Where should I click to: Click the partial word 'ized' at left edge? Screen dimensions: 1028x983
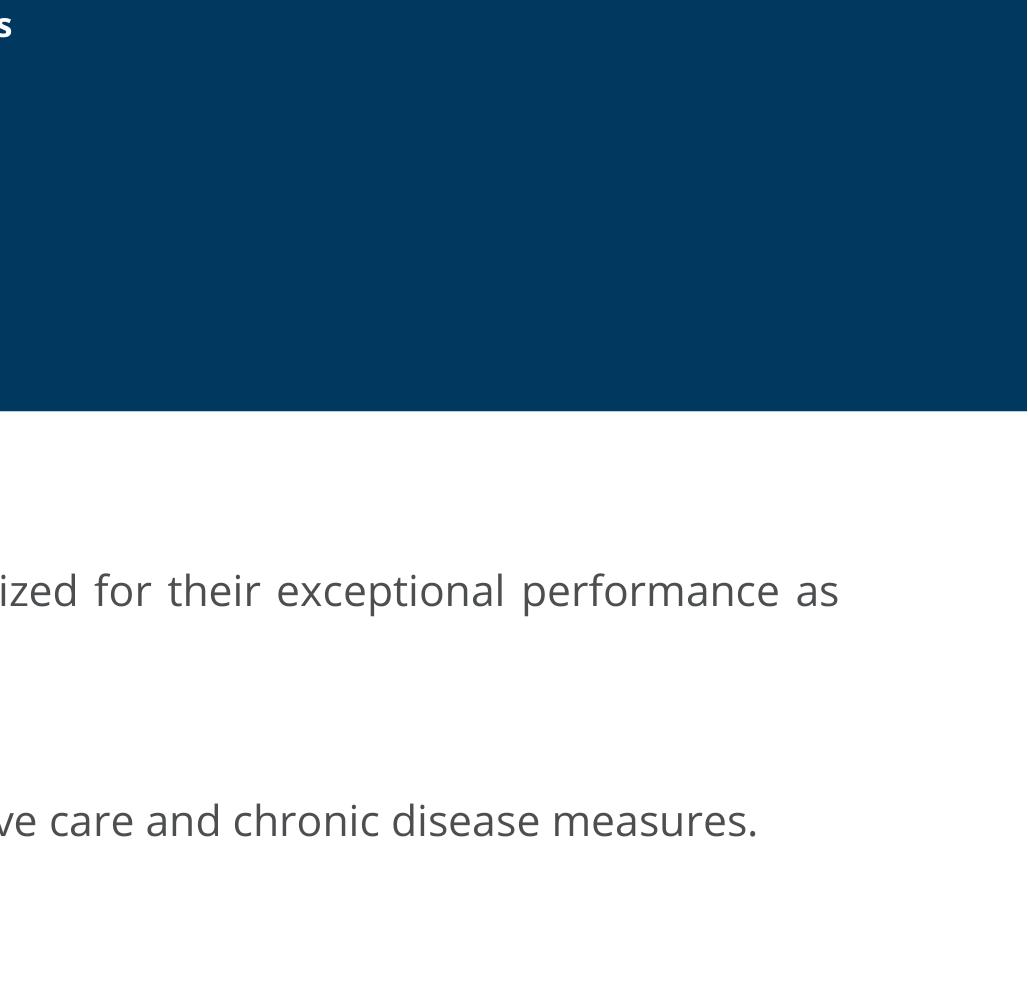click(x=39, y=591)
